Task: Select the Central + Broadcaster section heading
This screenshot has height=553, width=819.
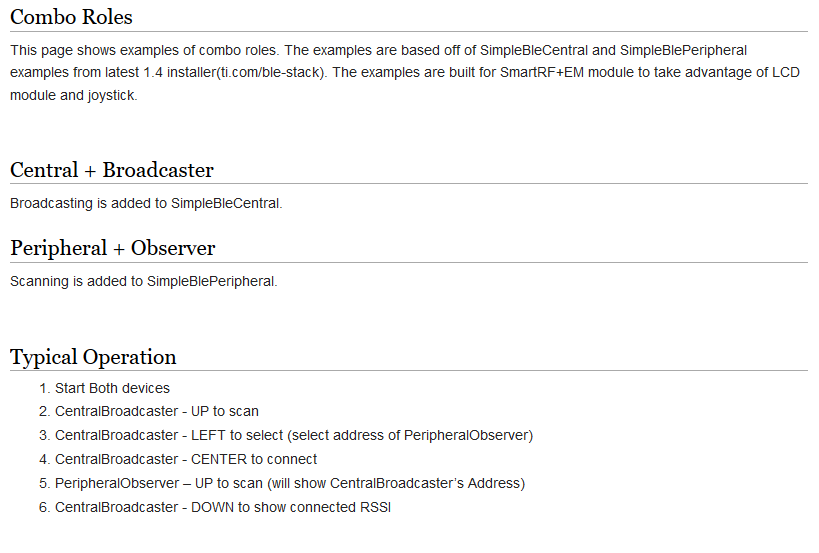Action: pos(112,170)
